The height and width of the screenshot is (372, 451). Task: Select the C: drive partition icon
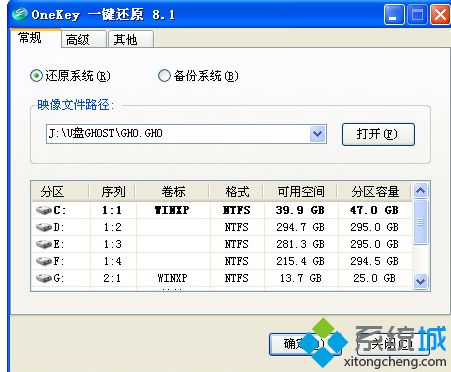click(x=44, y=210)
